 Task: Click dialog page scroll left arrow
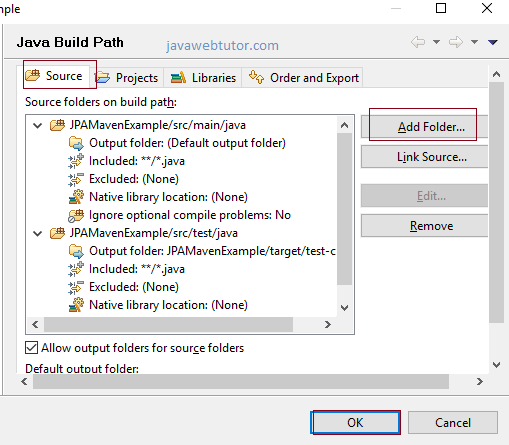pyautogui.click(x=24, y=381)
